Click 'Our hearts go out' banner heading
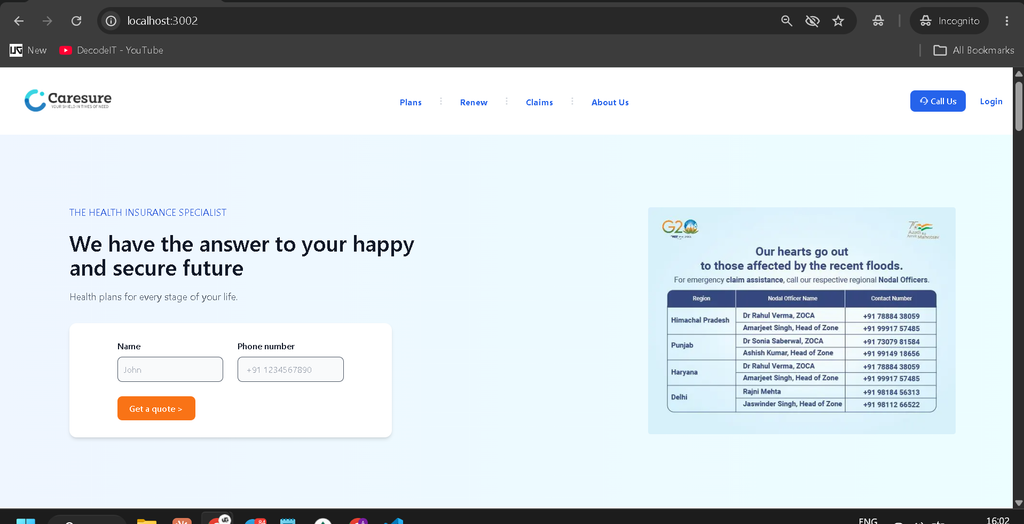The image size is (1024, 524). [x=801, y=252]
